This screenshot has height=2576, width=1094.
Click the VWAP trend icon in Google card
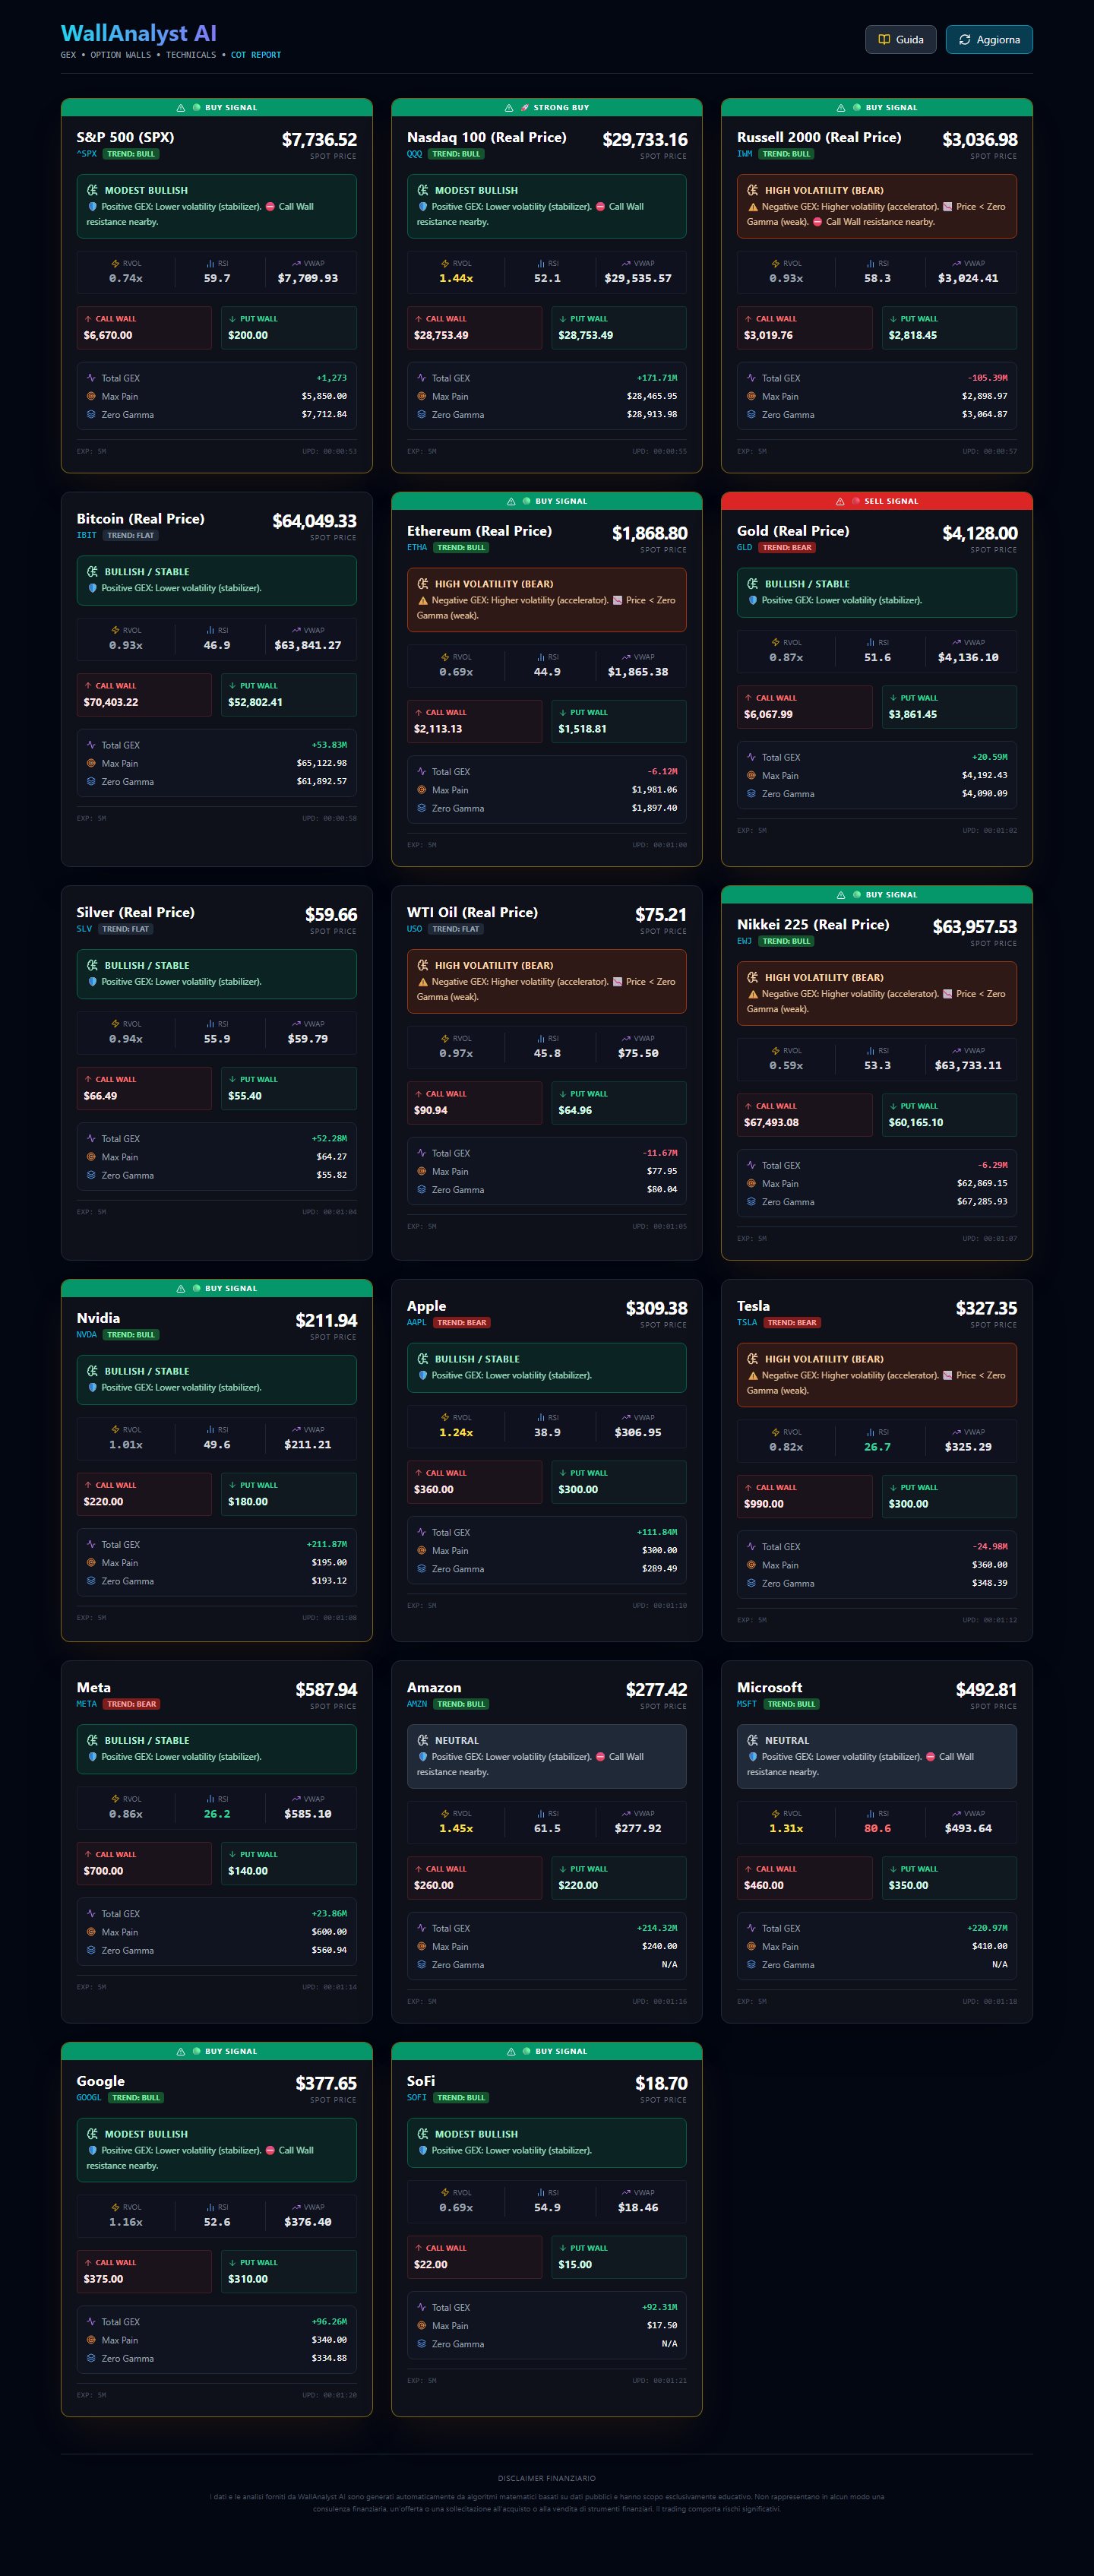click(x=296, y=2207)
